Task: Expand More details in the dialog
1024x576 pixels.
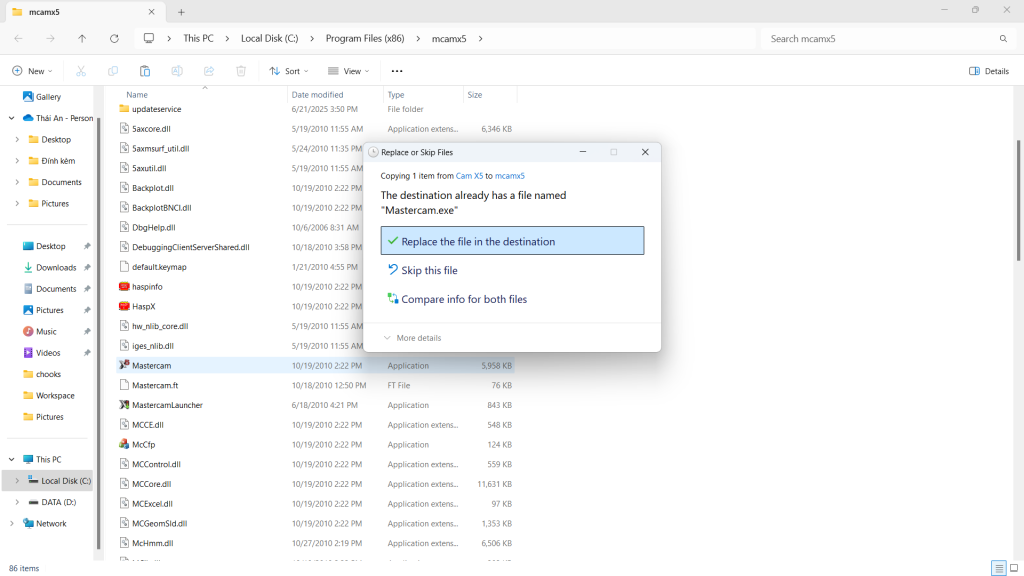Action: click(412, 338)
